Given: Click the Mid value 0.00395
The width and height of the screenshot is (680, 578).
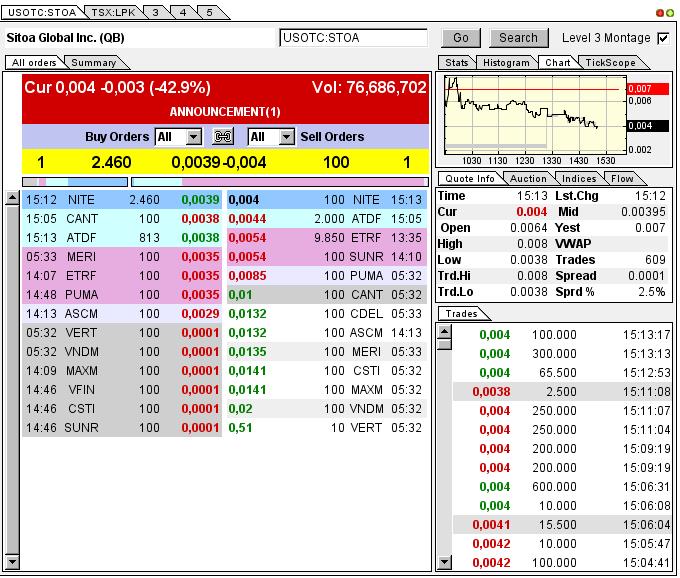Looking at the screenshot, I should (x=643, y=212).
